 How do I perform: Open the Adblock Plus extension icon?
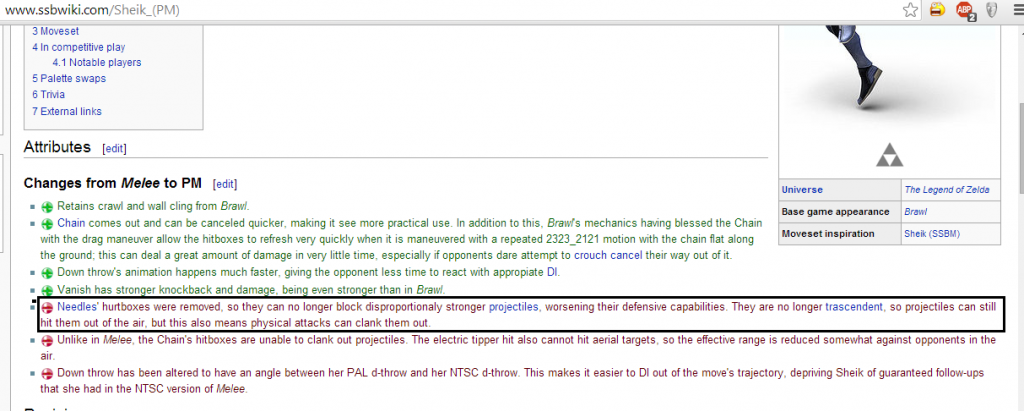tap(965, 10)
